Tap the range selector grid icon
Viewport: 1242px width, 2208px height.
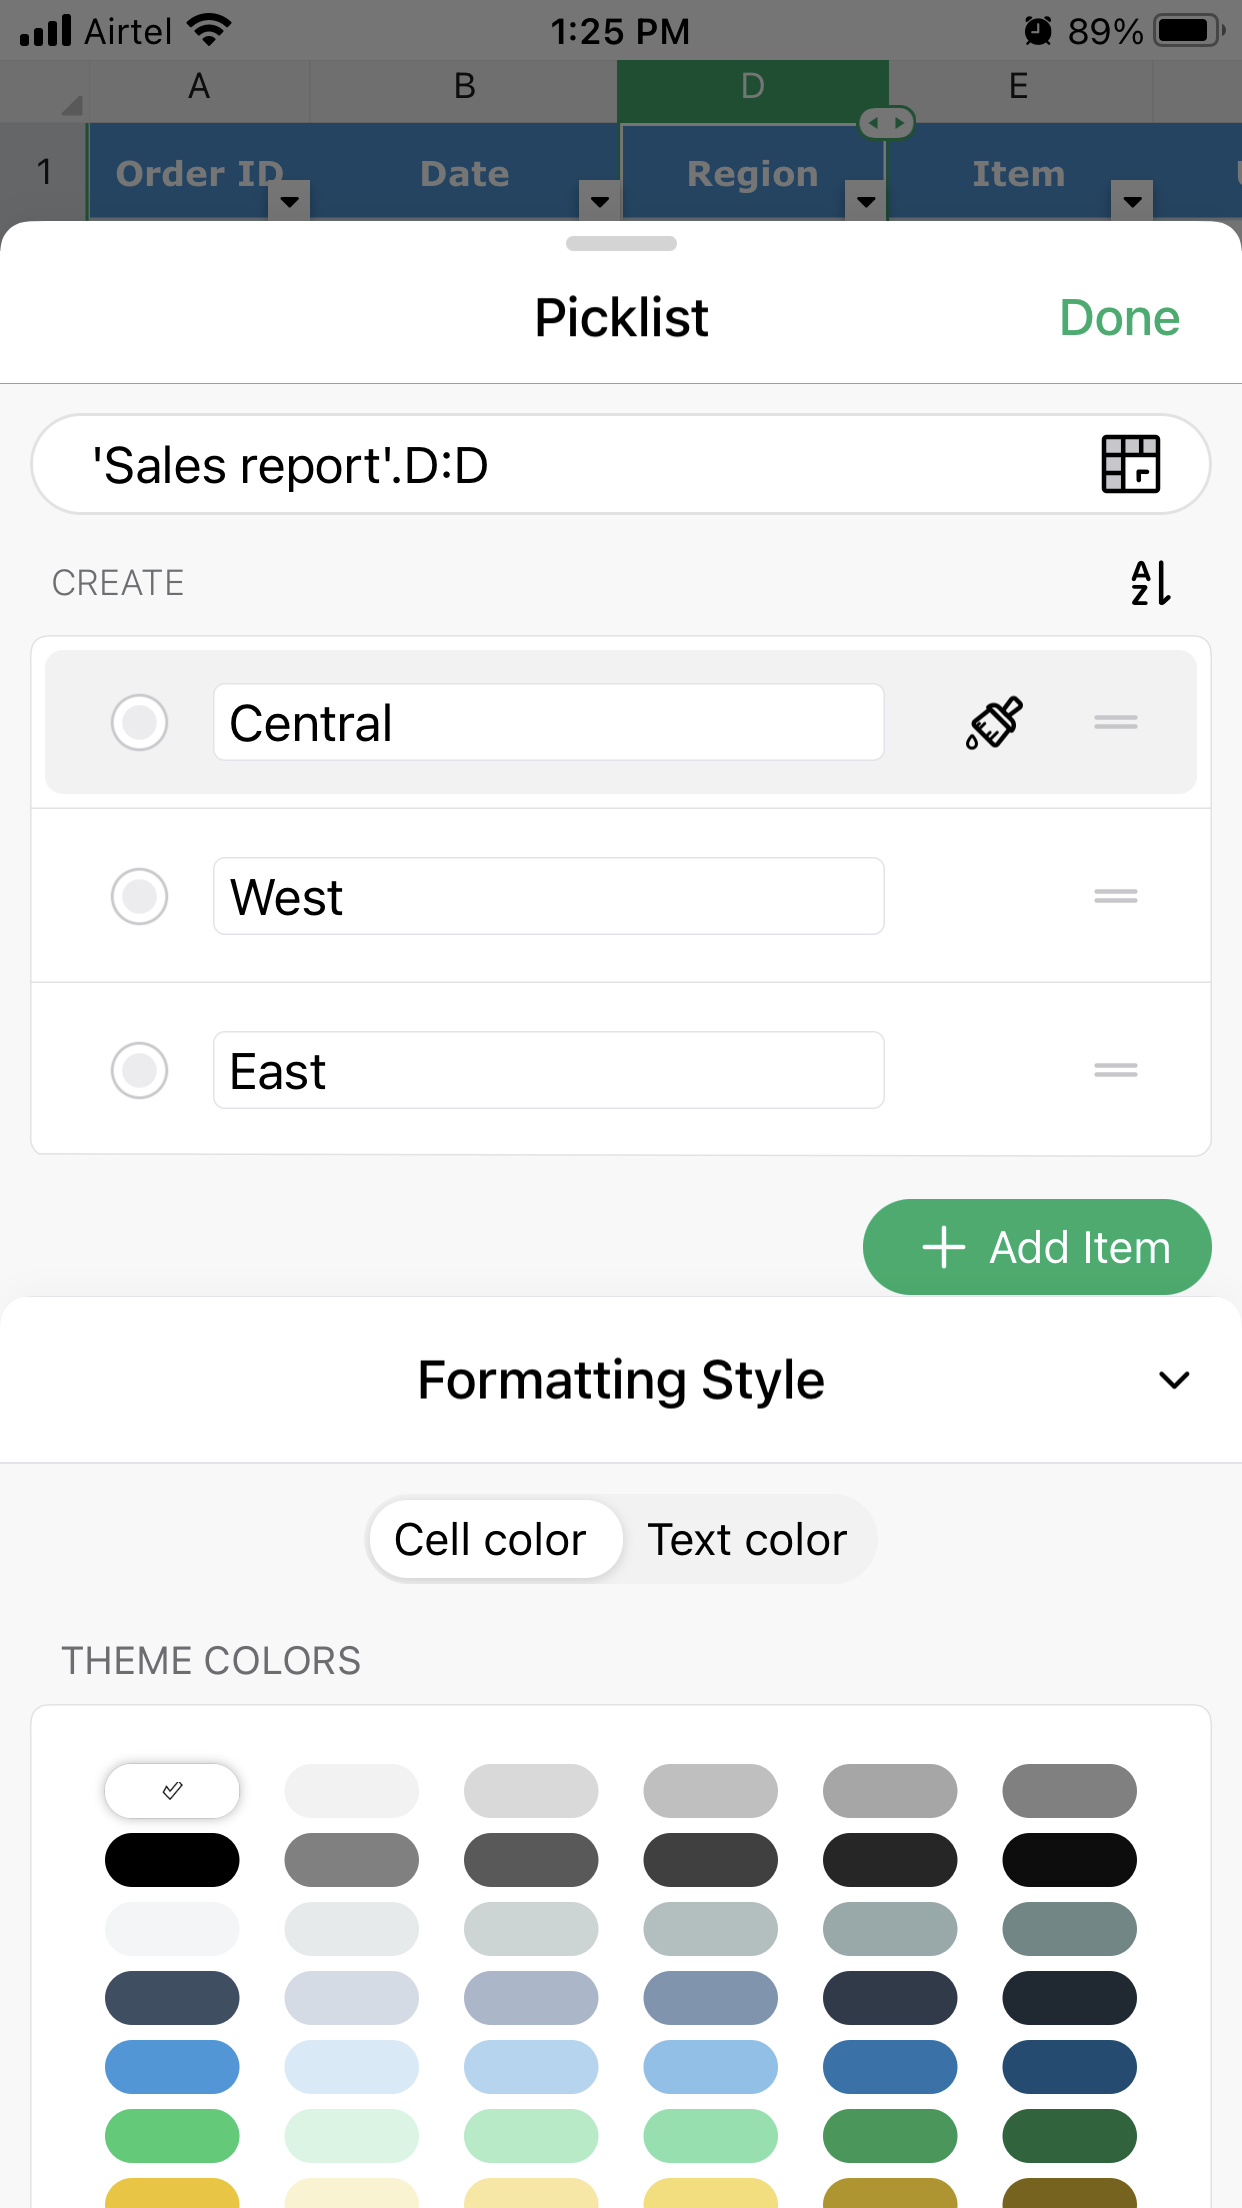[1130, 464]
